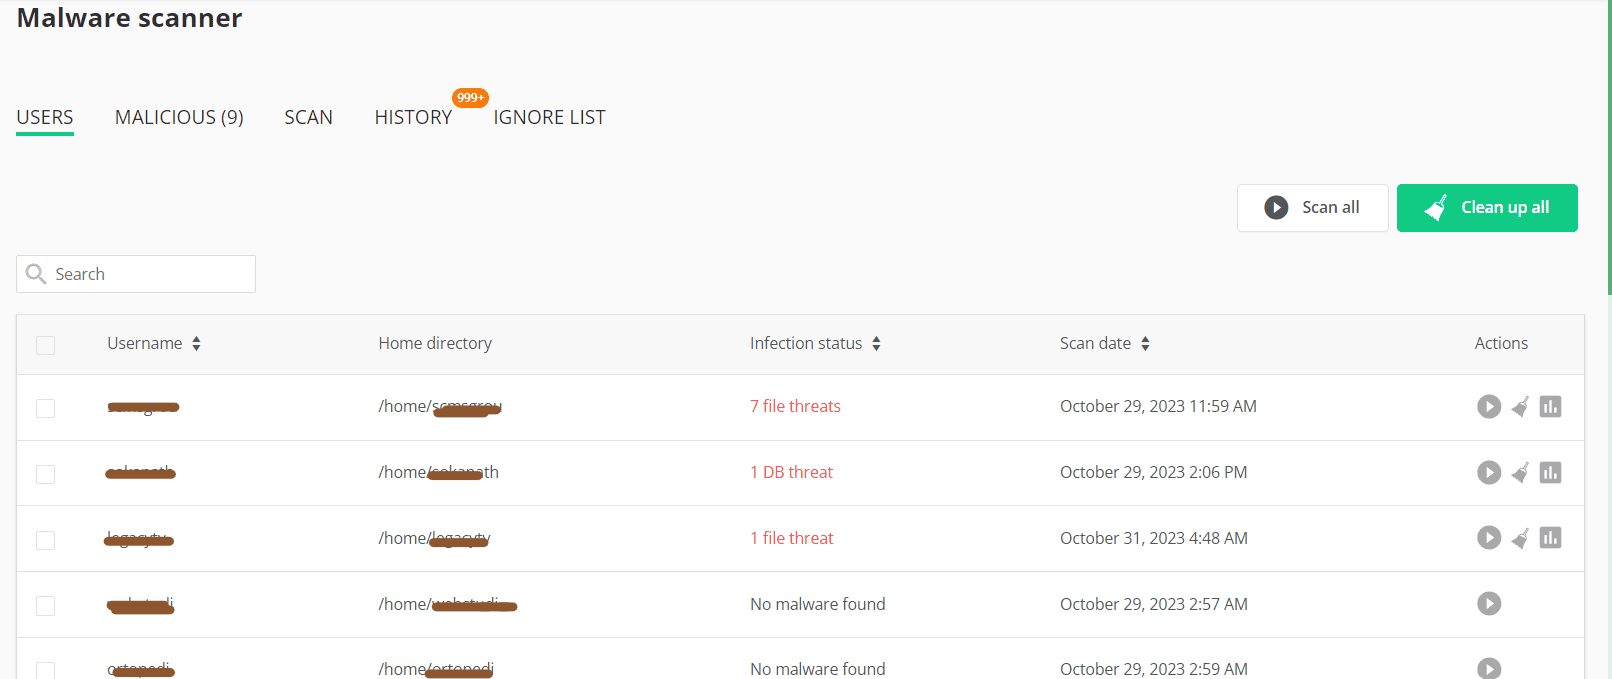This screenshot has height=679, width=1612.
Task: Clean up the 7 file threats user
Action: [x=1520, y=407]
